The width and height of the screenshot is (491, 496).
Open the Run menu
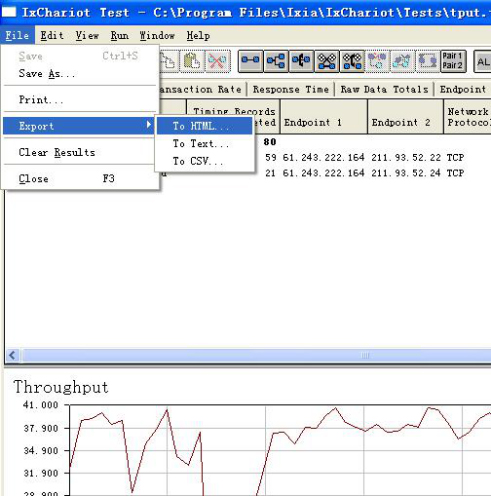pos(120,35)
